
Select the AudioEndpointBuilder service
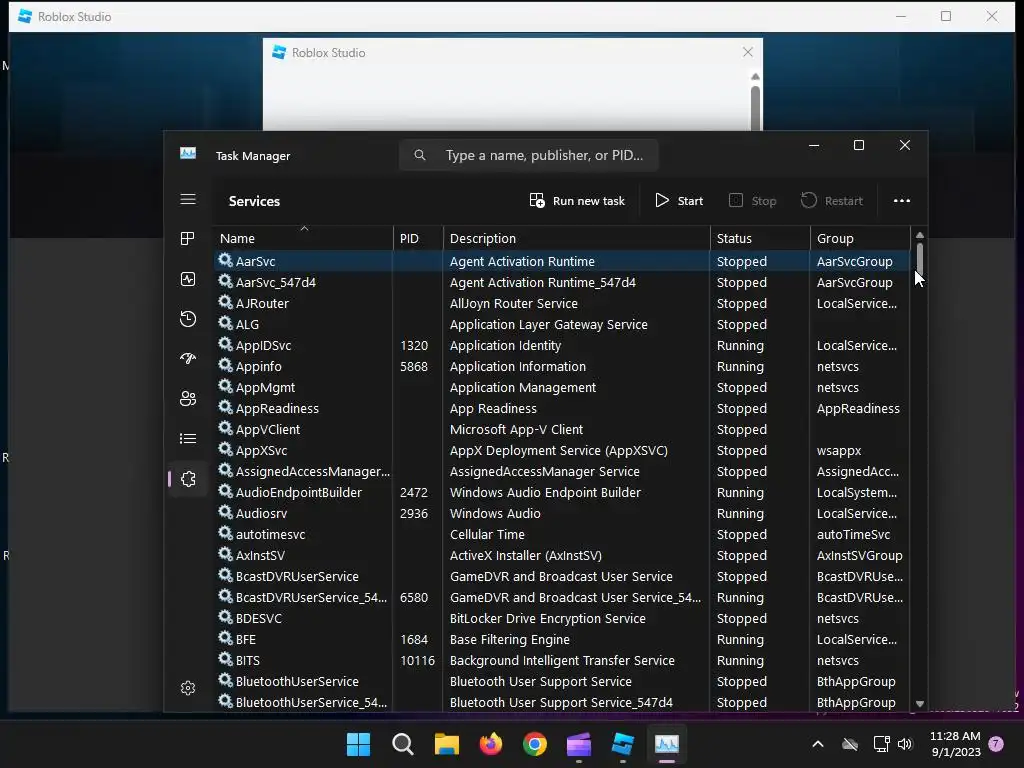coord(562,492)
